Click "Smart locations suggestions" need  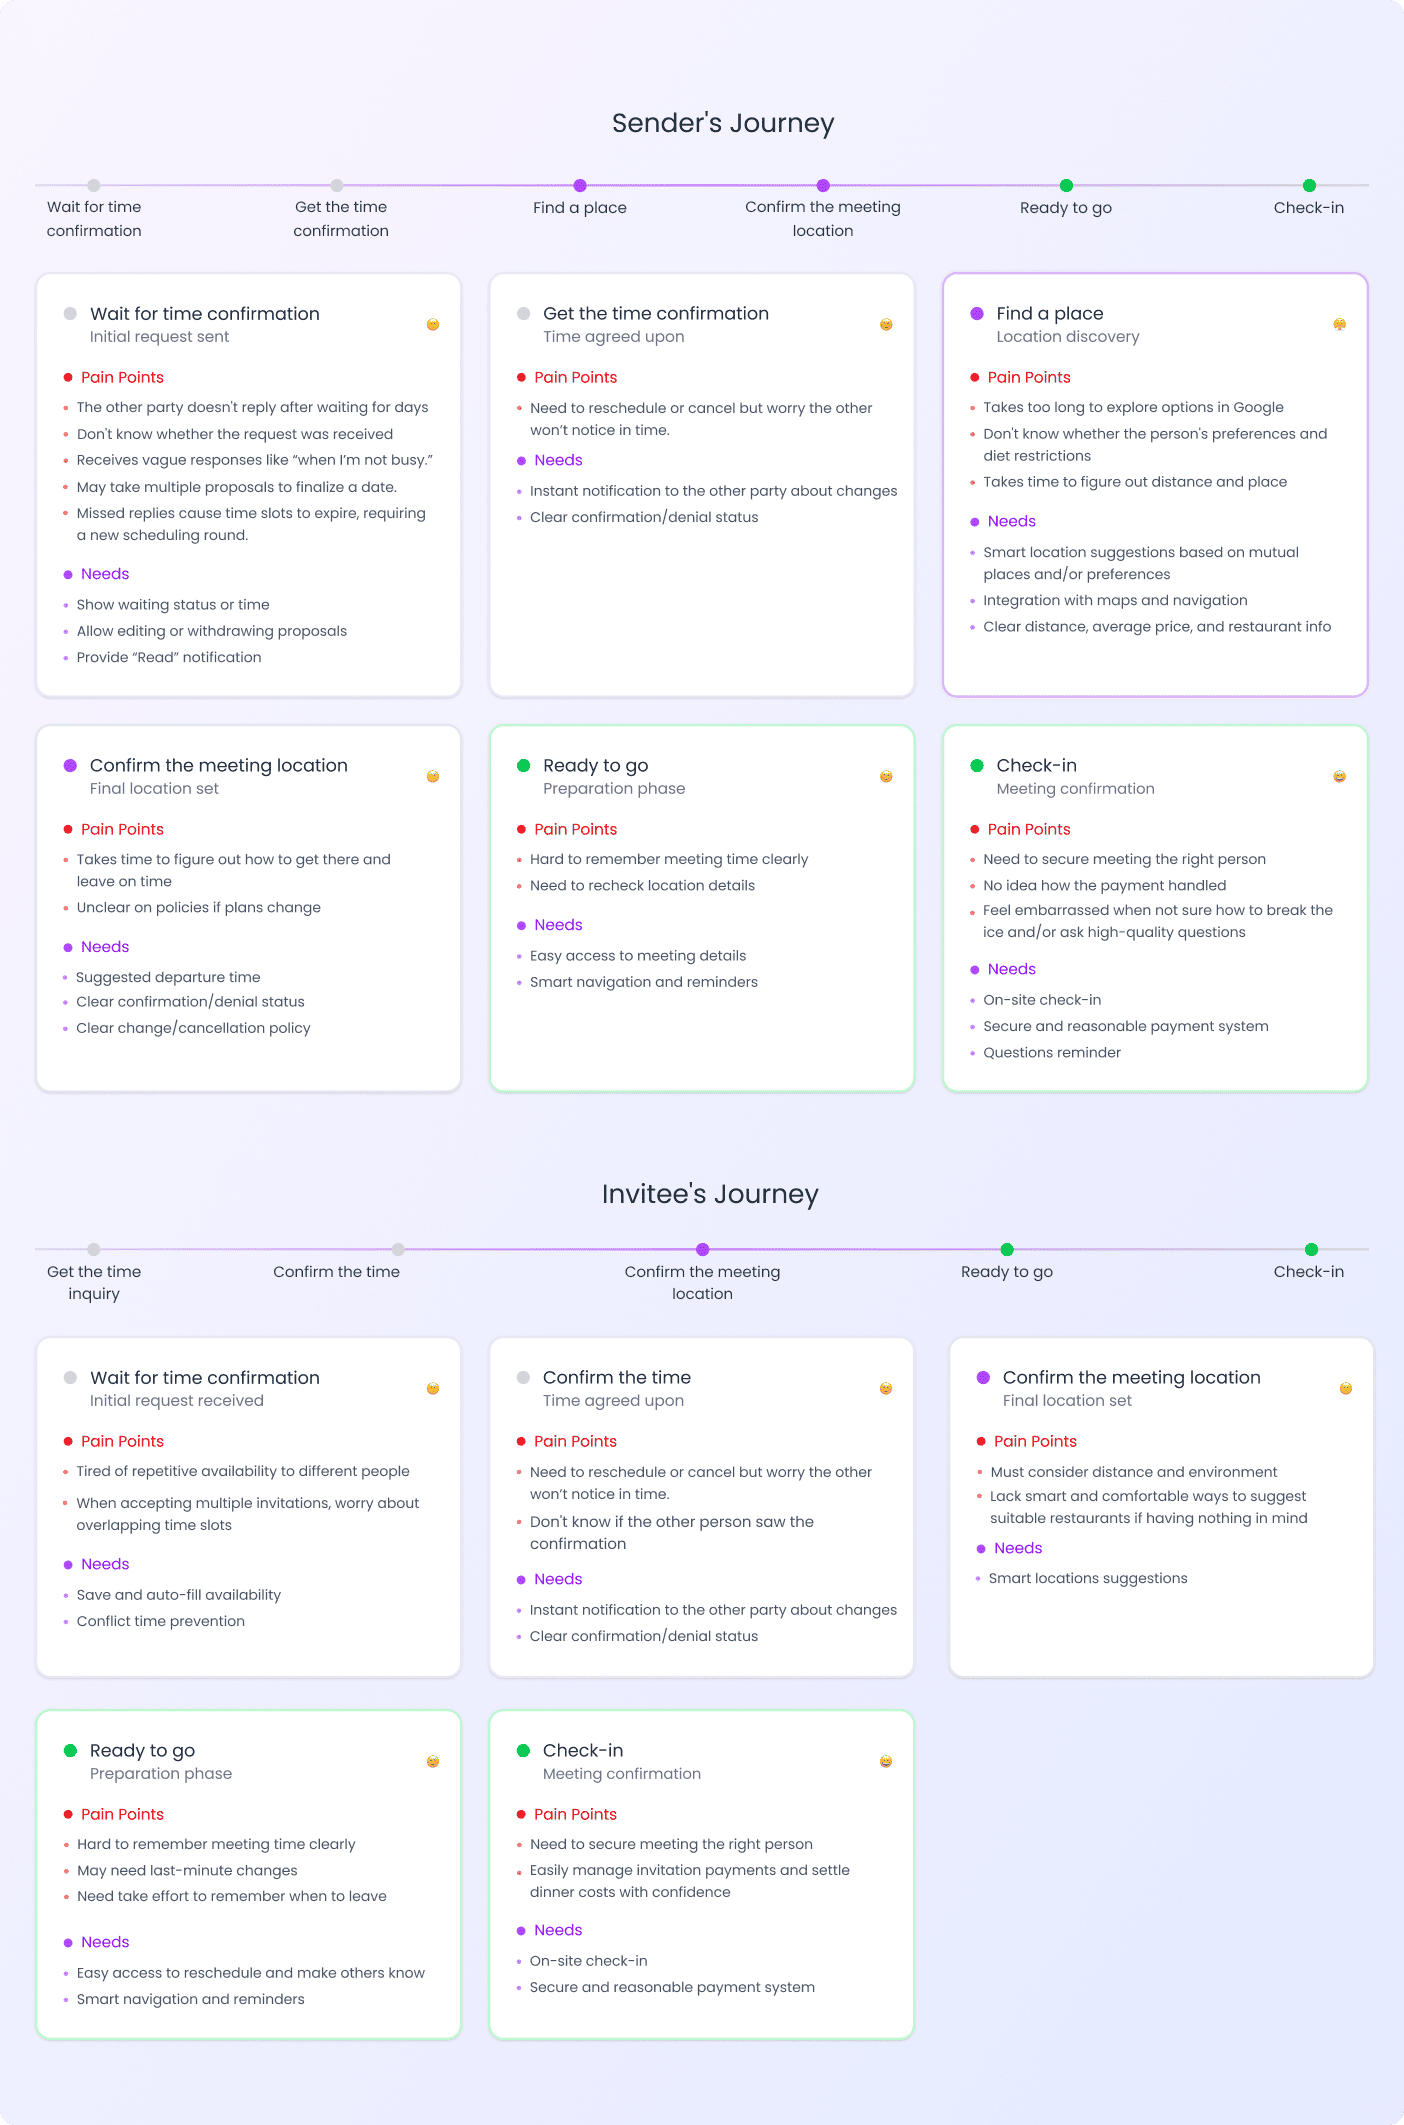(x=1088, y=1578)
